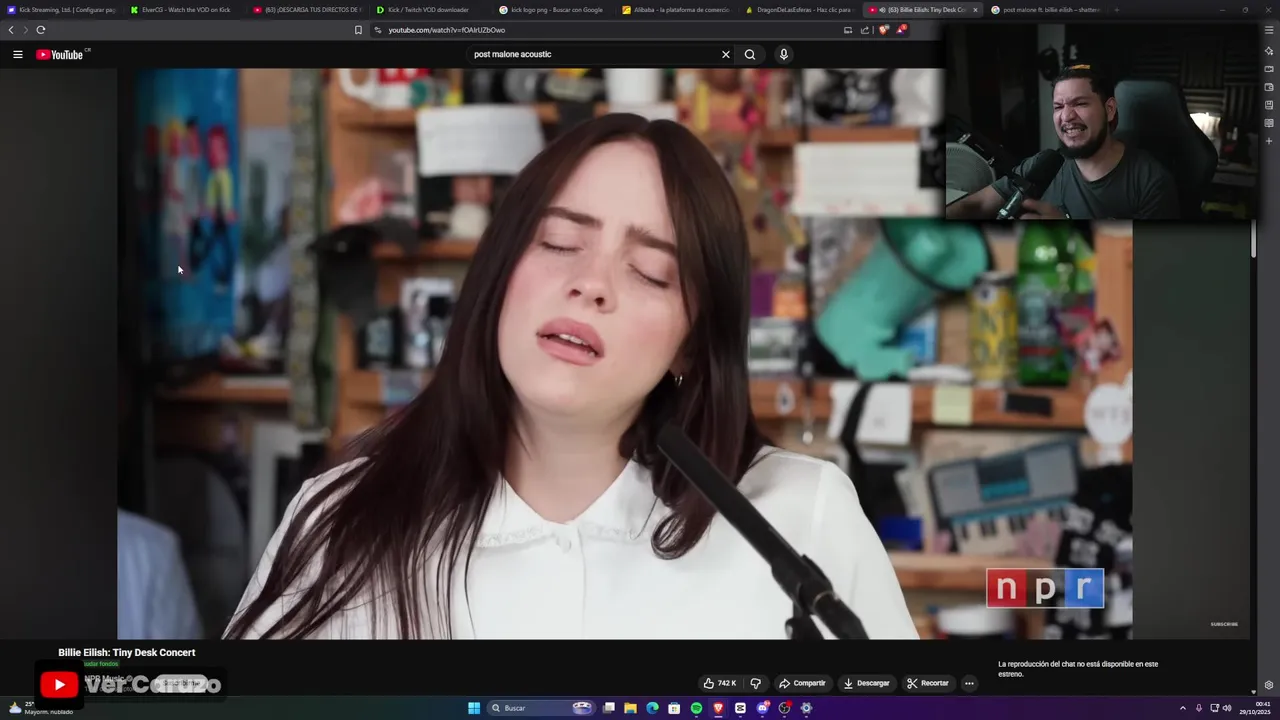Click the video title 'Billie Eilish: Tiny Desk Concert'
Image resolution: width=1280 pixels, height=720 pixels.
[x=127, y=652]
